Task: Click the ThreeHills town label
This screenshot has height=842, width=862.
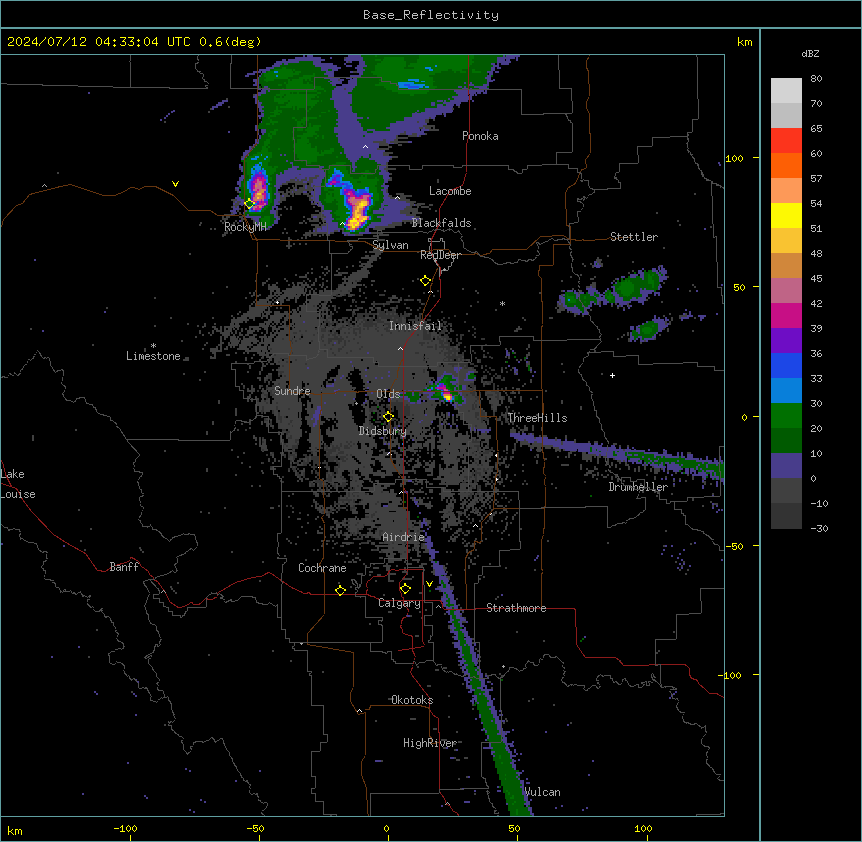Action: coord(537,418)
